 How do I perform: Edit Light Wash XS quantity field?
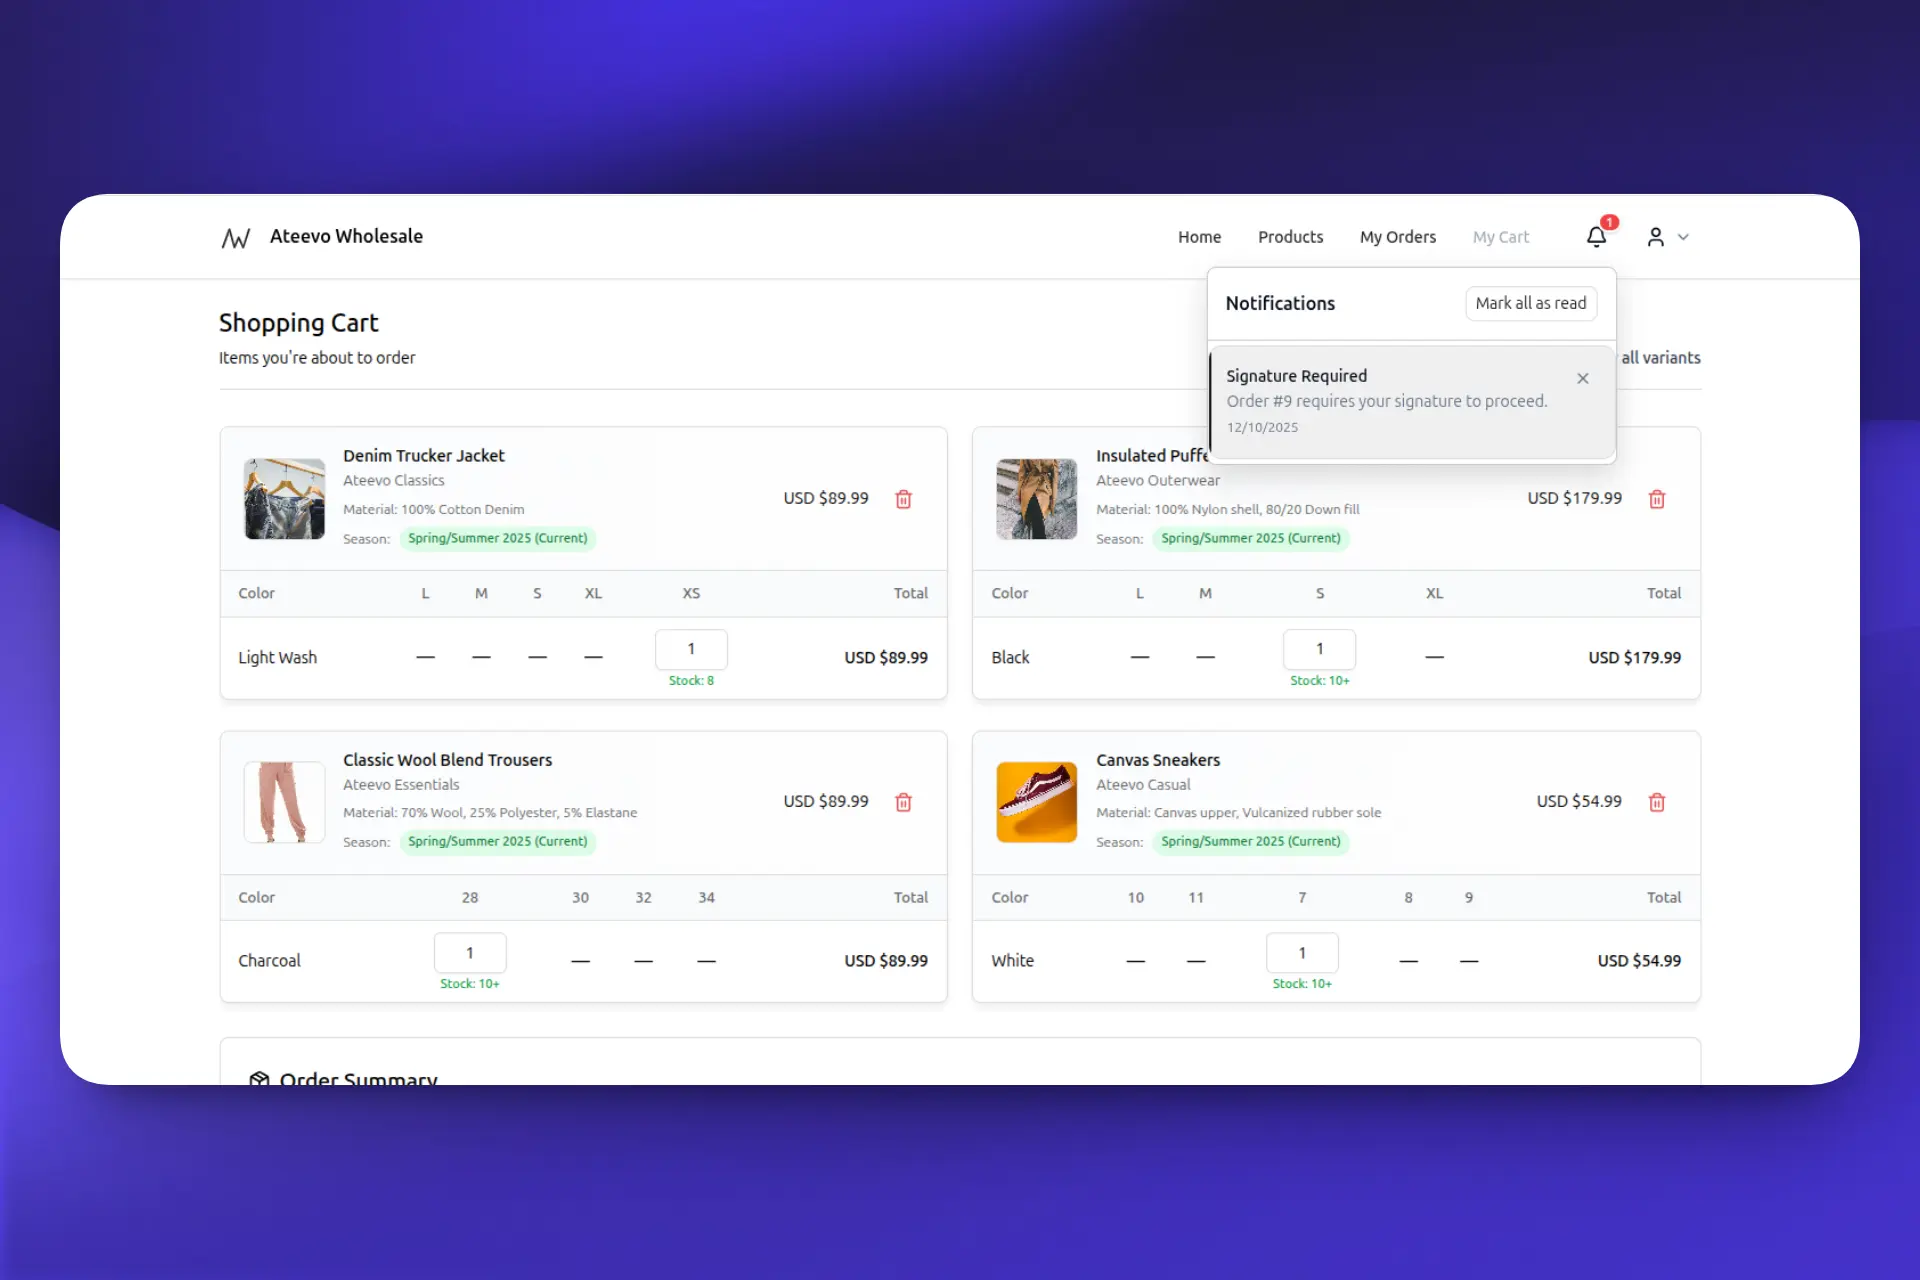click(x=691, y=649)
